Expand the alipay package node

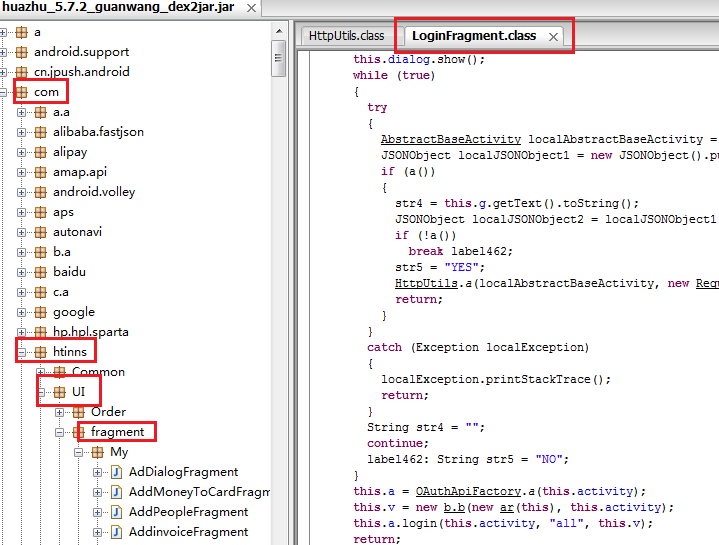(21, 152)
